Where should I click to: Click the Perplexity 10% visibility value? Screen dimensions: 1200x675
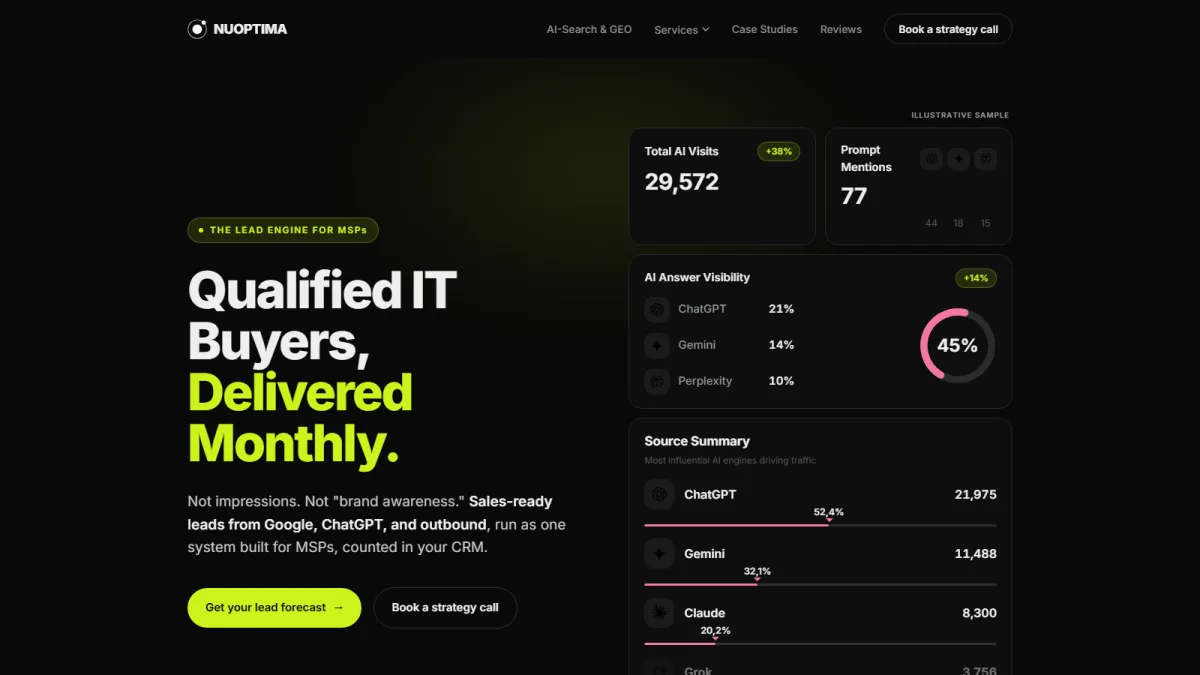[x=781, y=381]
